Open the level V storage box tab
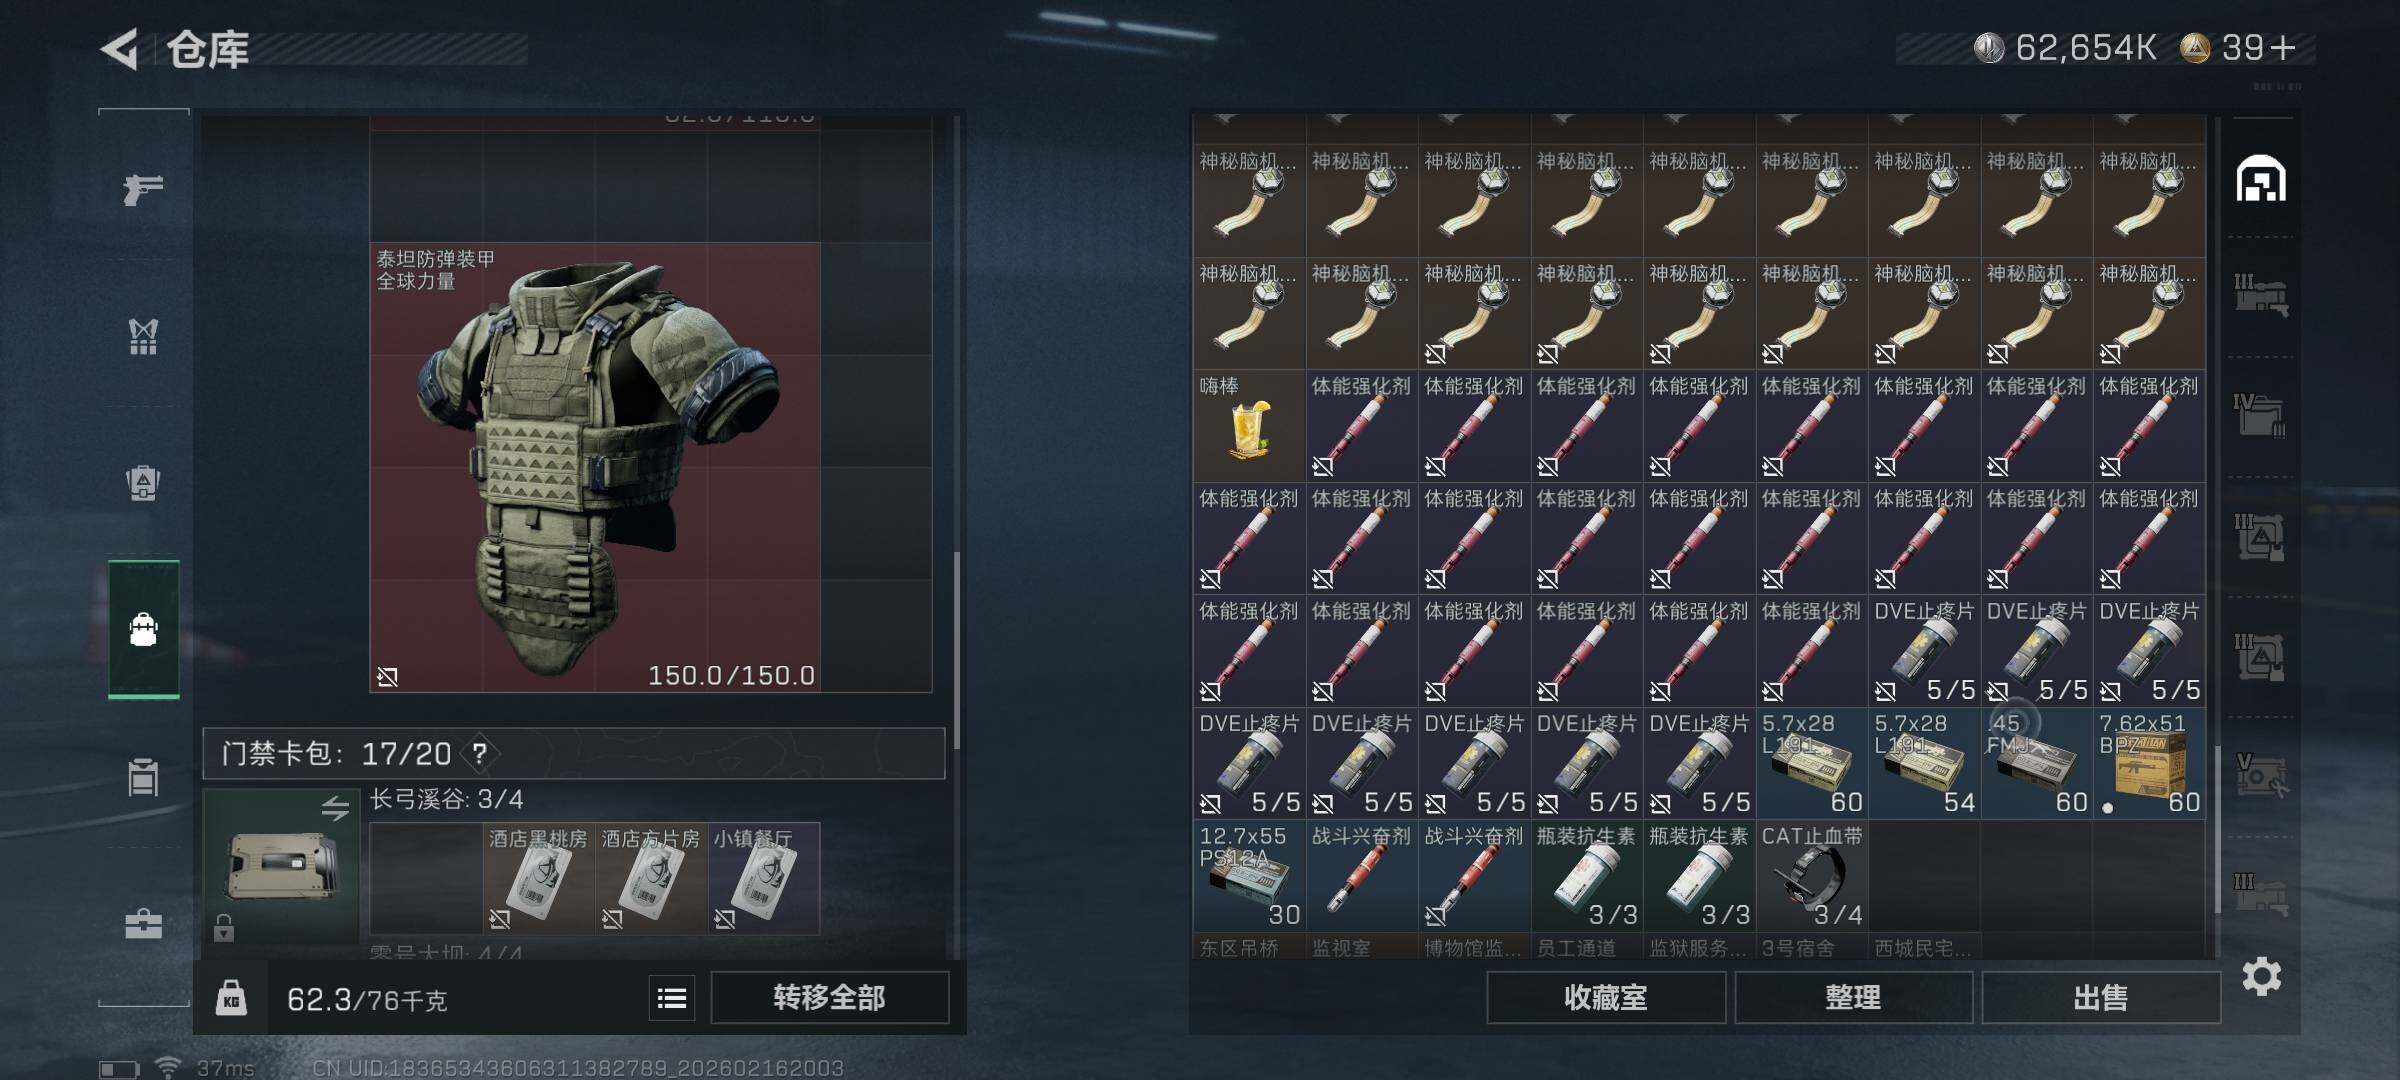 coord(2260,775)
